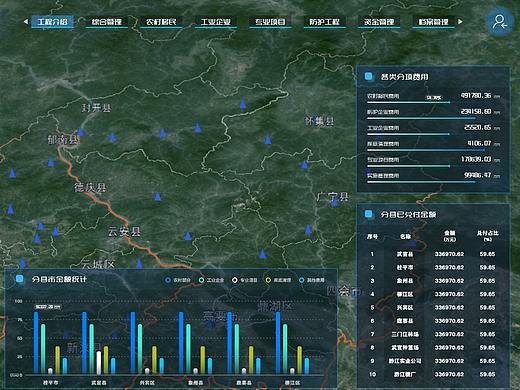Select table row 1 武宣县
Image resolution: width=520 pixels, height=390 pixels.
[433, 254]
